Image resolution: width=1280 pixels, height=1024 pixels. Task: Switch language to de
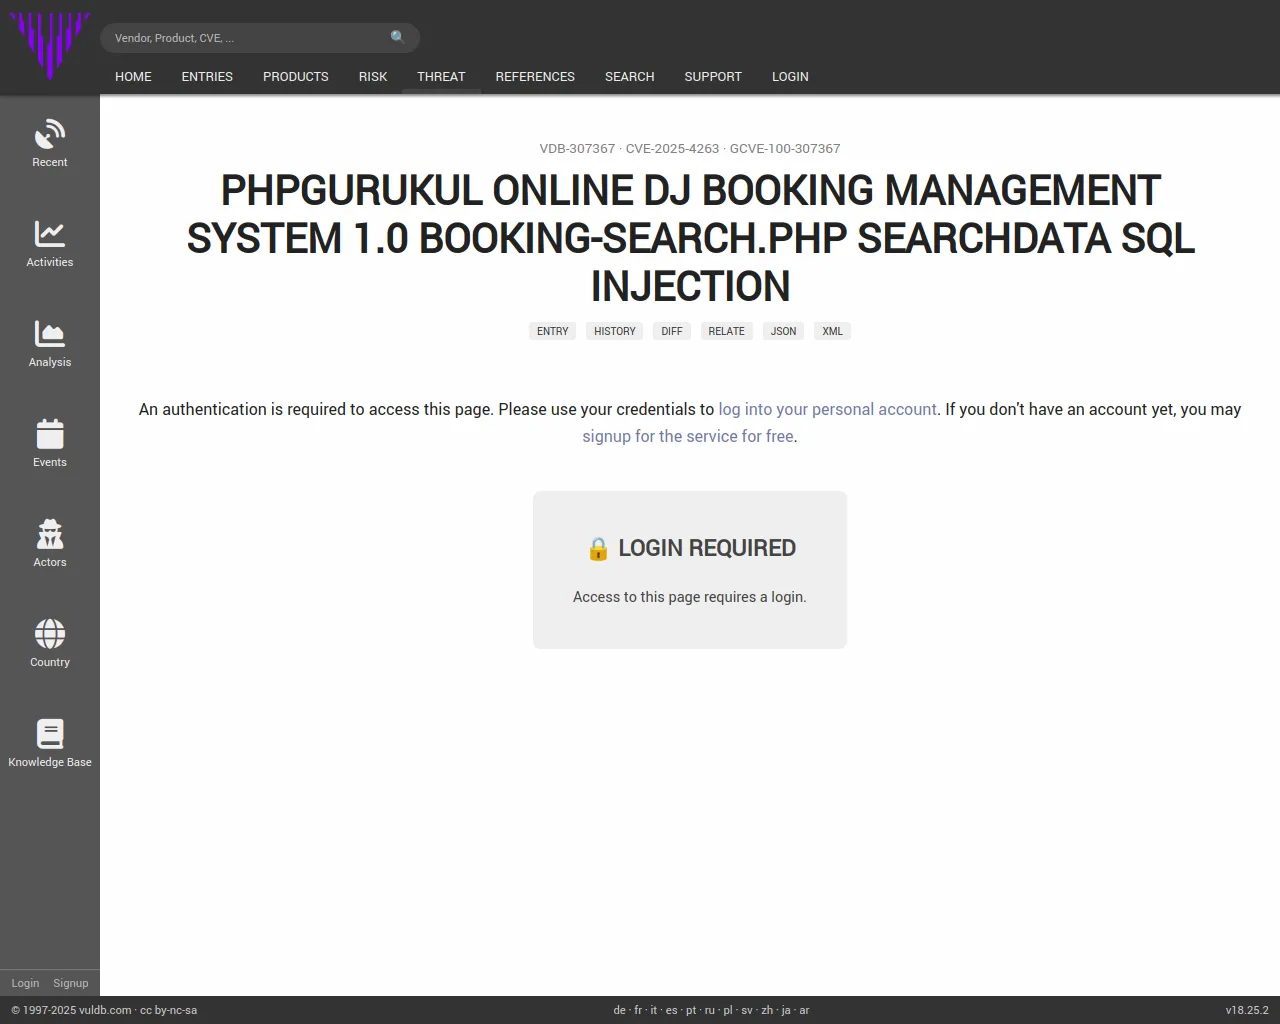(x=619, y=1010)
